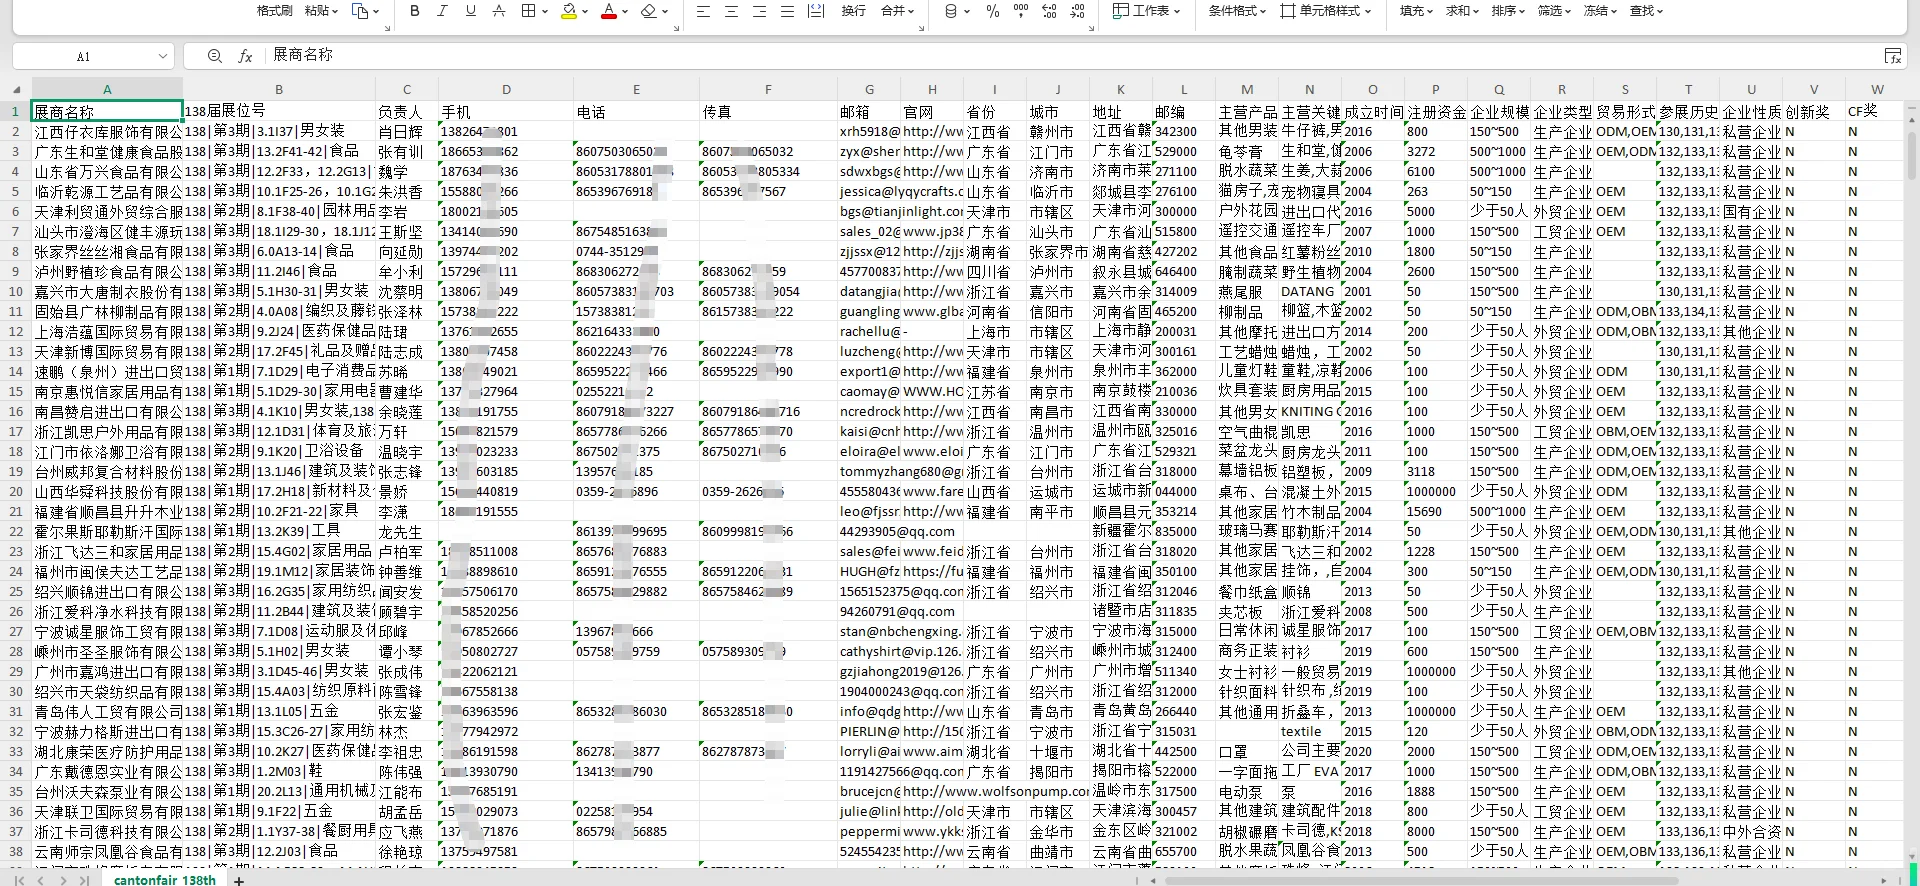The height and width of the screenshot is (886, 1920).
Task: Open the Sort (排序) menu
Action: pyautogui.click(x=1508, y=11)
